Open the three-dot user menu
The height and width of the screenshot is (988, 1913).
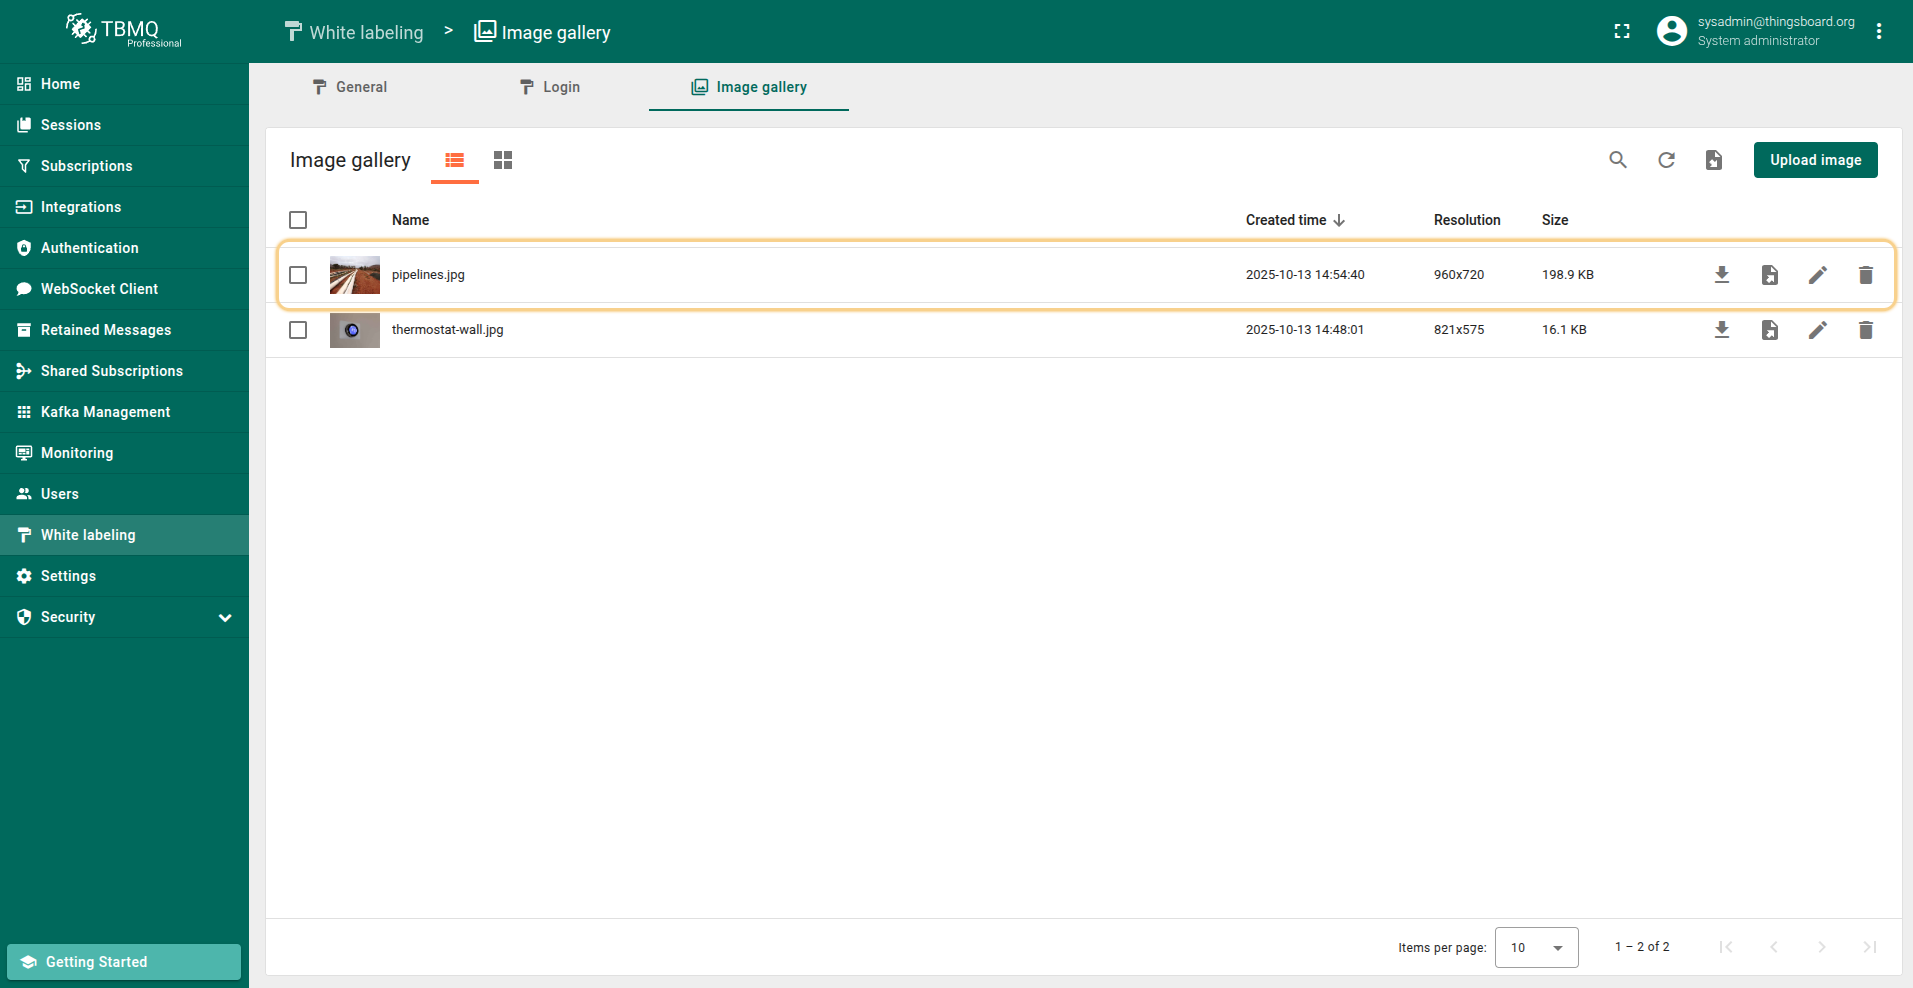pyautogui.click(x=1879, y=32)
